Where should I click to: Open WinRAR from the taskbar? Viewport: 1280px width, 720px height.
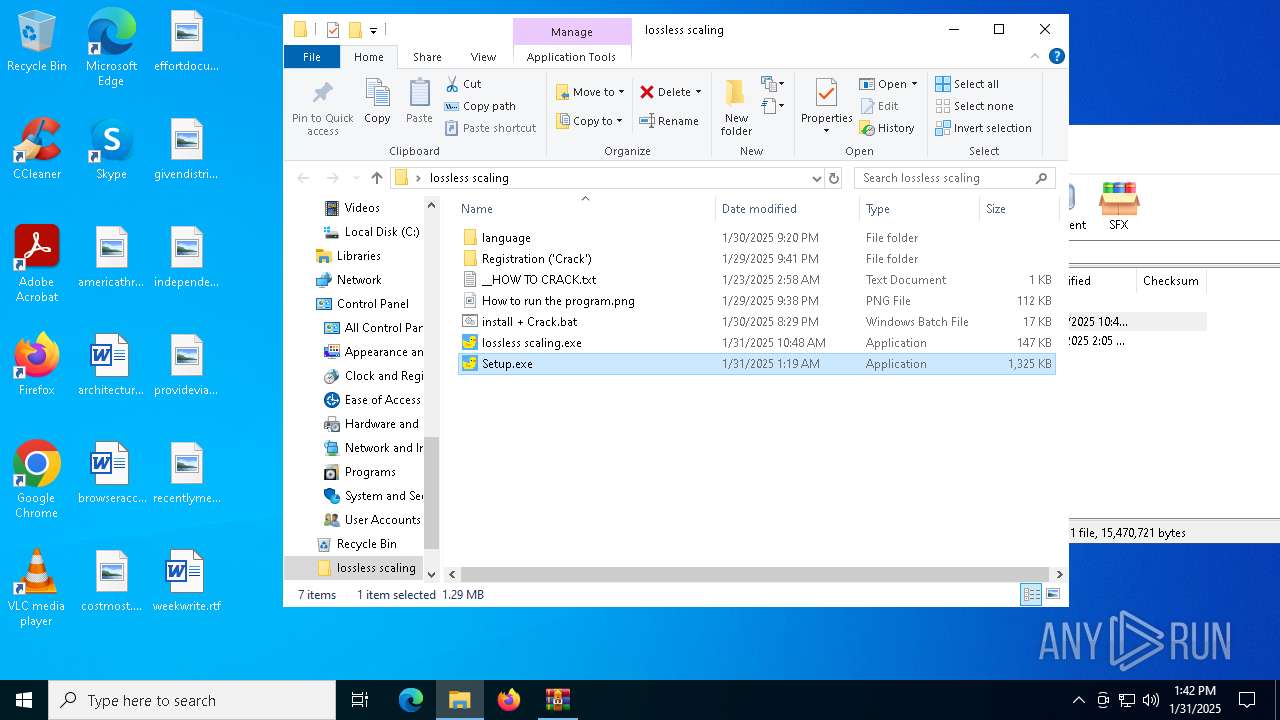[557, 700]
